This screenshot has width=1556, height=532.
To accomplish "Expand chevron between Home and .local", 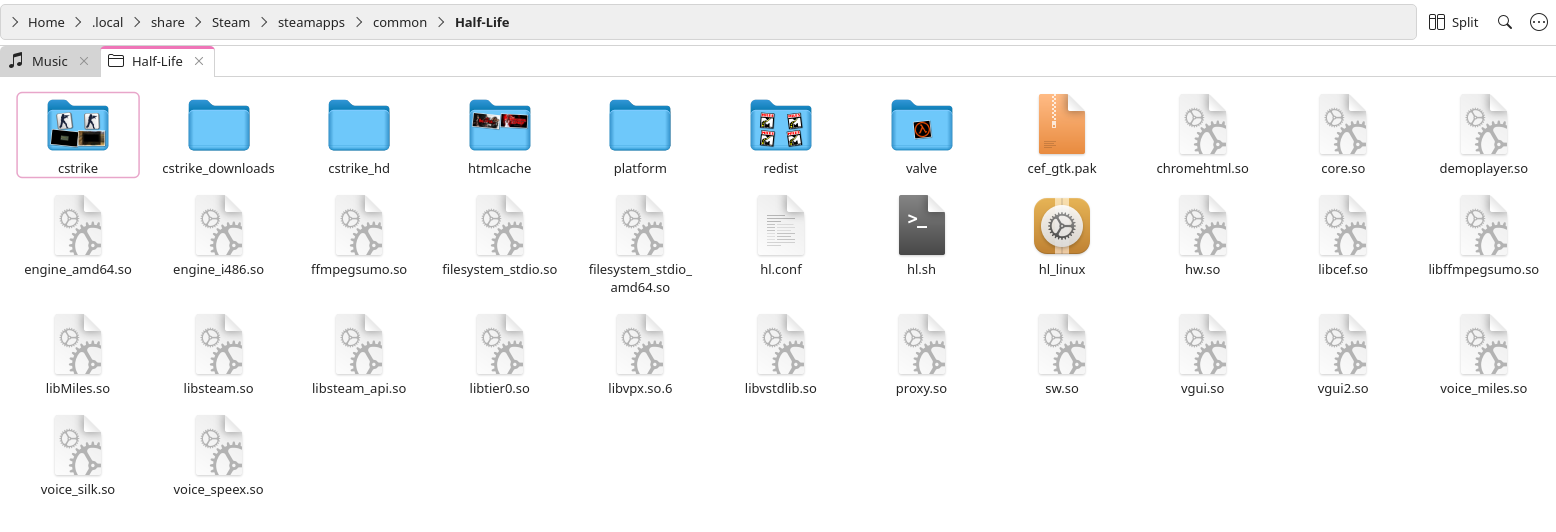I will tap(78, 22).
